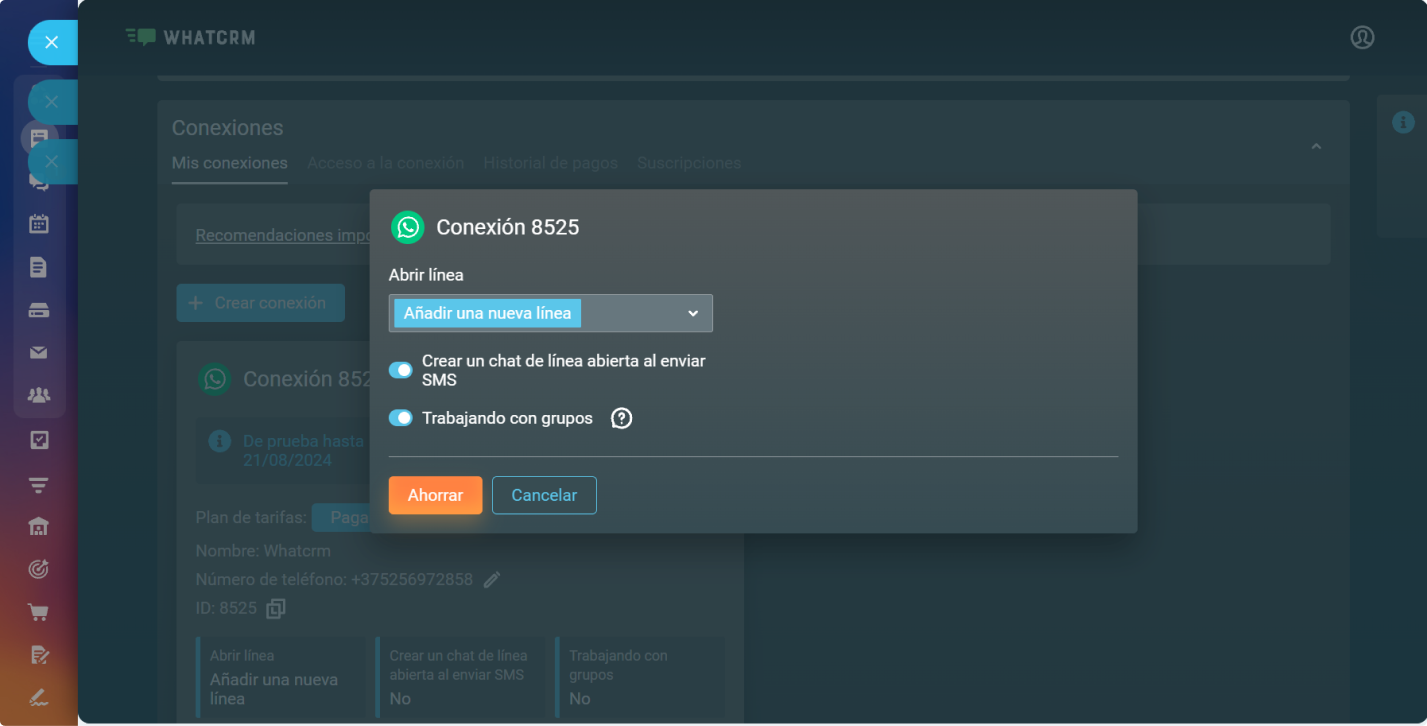Open the Documents icon in the sidebar
The width and height of the screenshot is (1427, 726).
point(39,267)
